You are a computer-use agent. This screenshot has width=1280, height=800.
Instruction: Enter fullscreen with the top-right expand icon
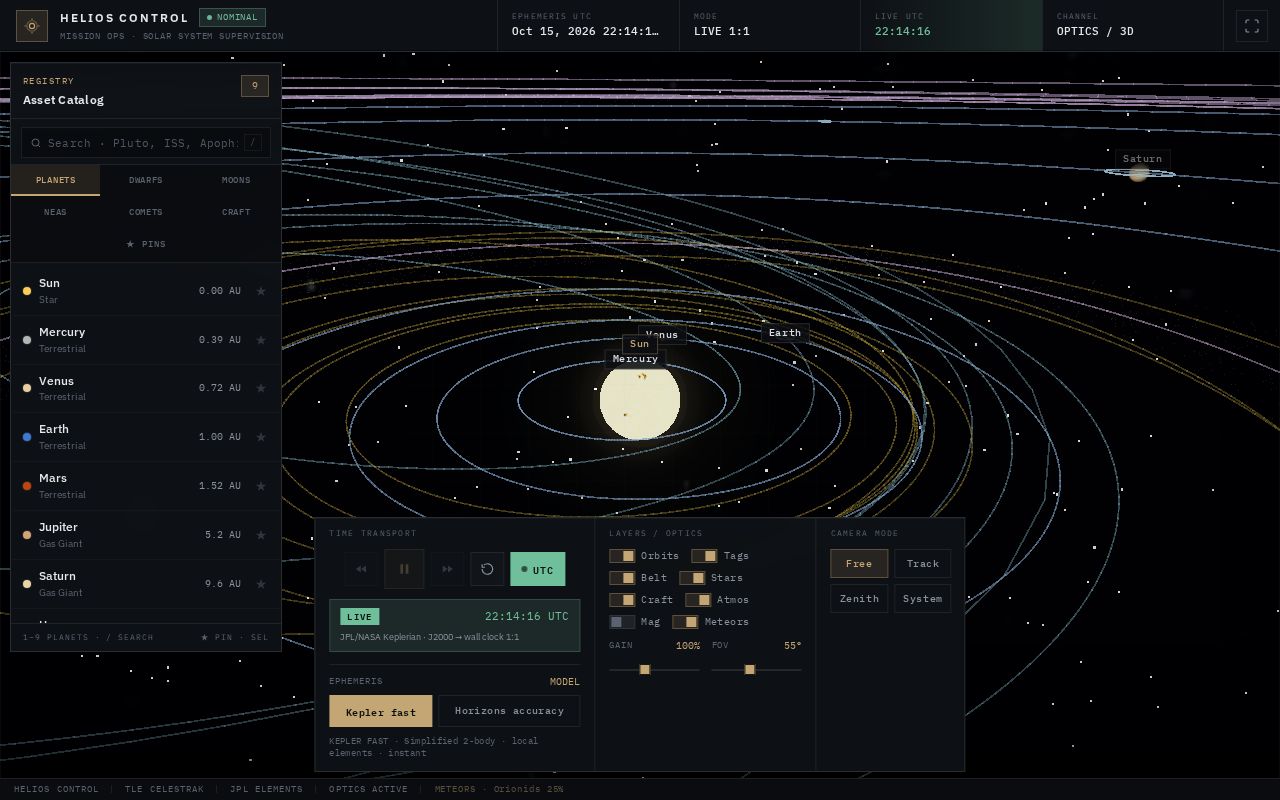pos(1252,26)
